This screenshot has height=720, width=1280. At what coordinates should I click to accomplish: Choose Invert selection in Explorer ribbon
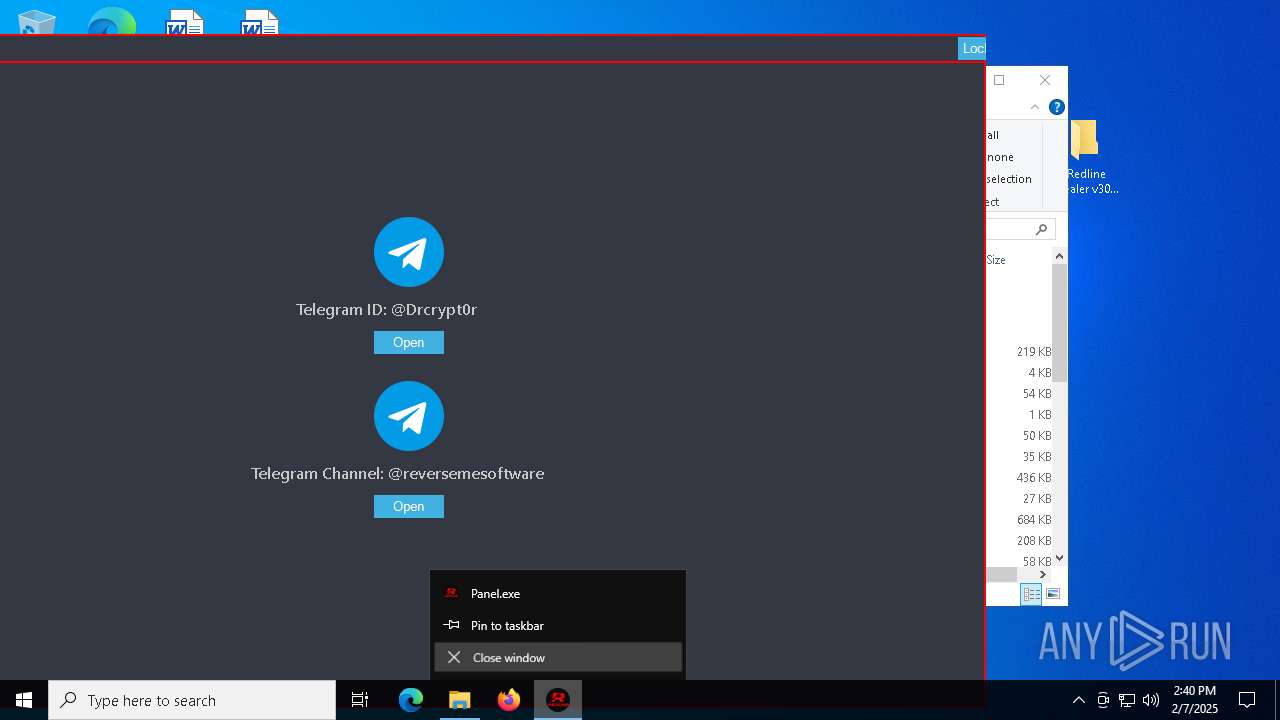[x=1008, y=179]
